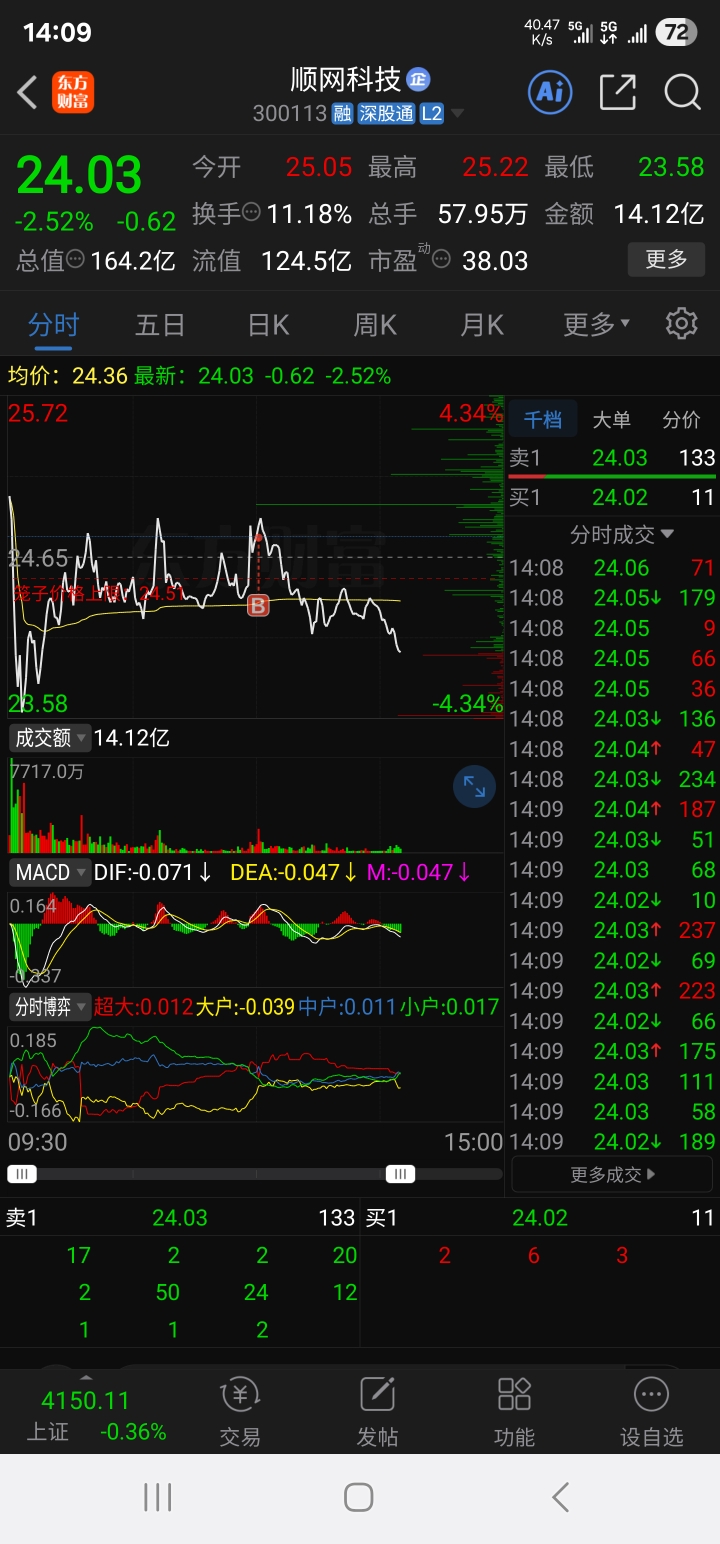Tap the left handle of time range slider
720x1544 pixels.
pos(22,1174)
